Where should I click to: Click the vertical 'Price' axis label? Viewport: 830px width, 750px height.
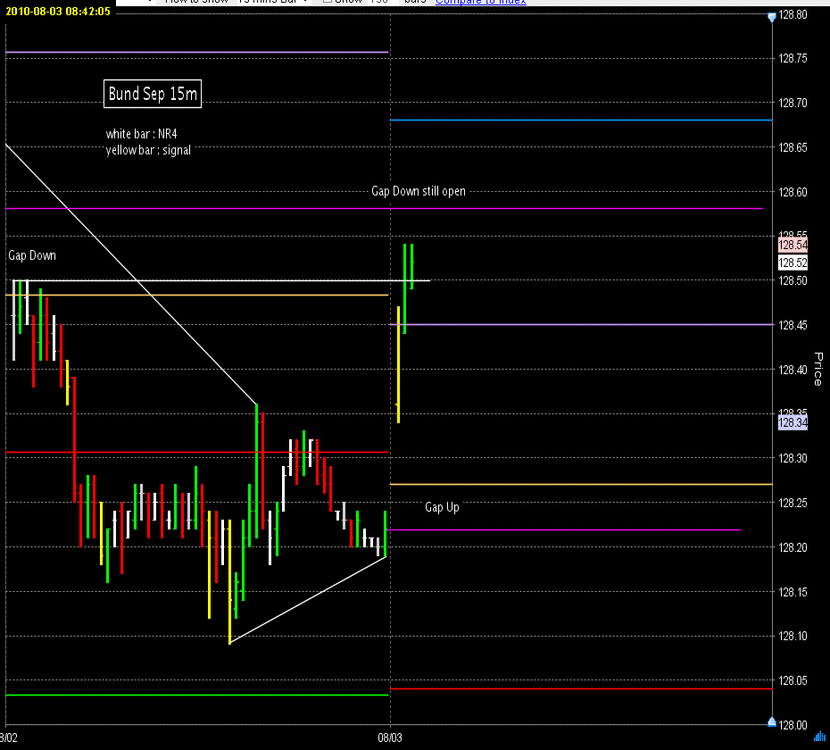(x=818, y=369)
